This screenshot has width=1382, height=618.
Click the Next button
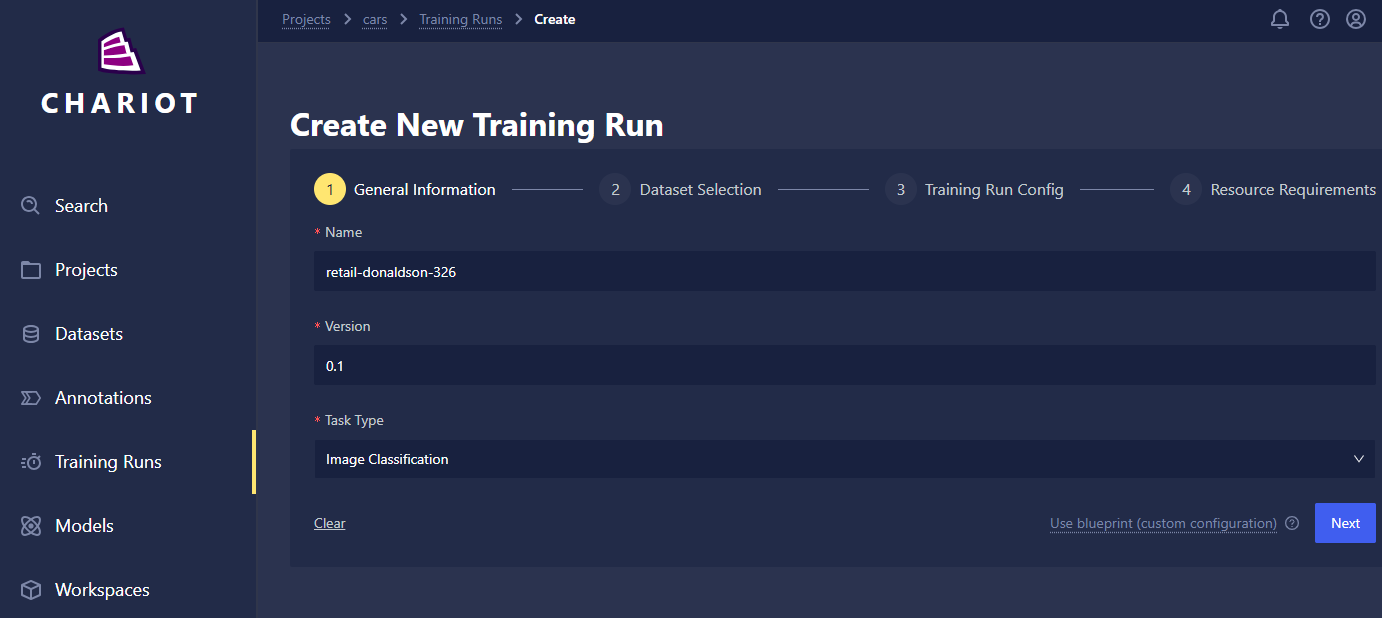(1345, 523)
